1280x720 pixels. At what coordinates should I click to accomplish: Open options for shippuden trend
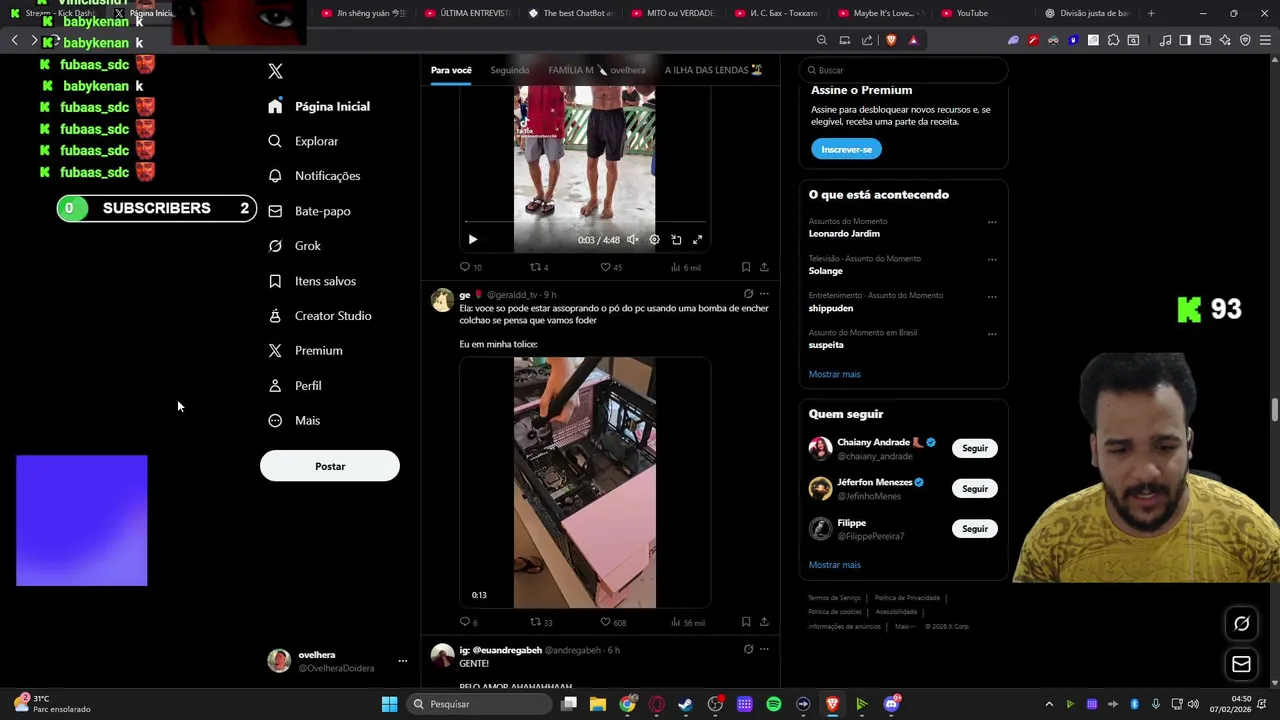coord(992,296)
